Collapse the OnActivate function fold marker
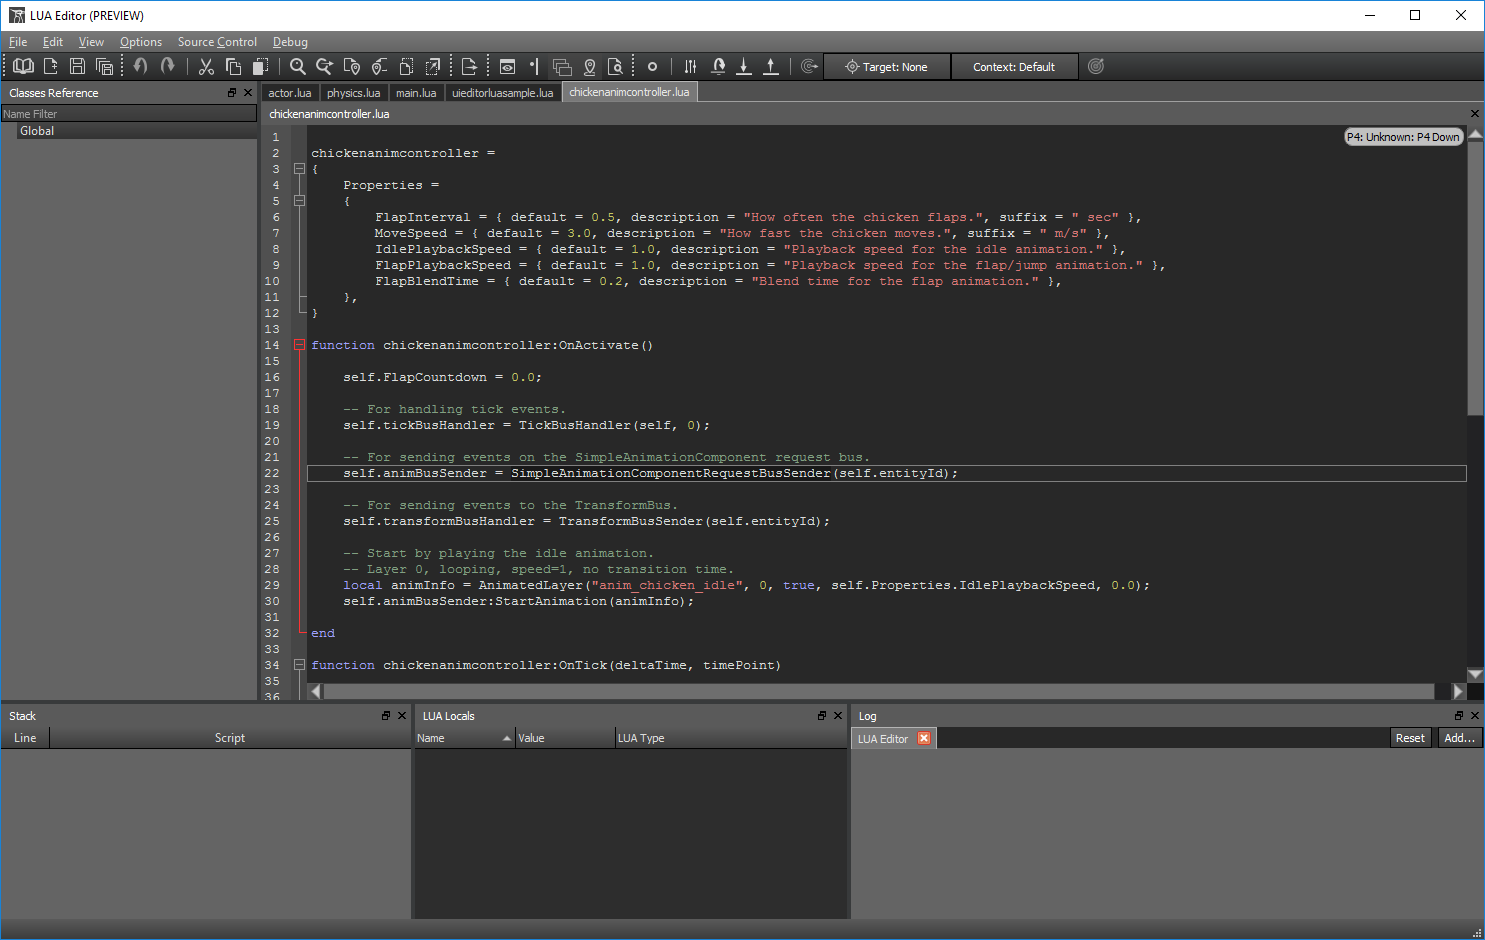Image resolution: width=1485 pixels, height=940 pixels. [x=299, y=345]
